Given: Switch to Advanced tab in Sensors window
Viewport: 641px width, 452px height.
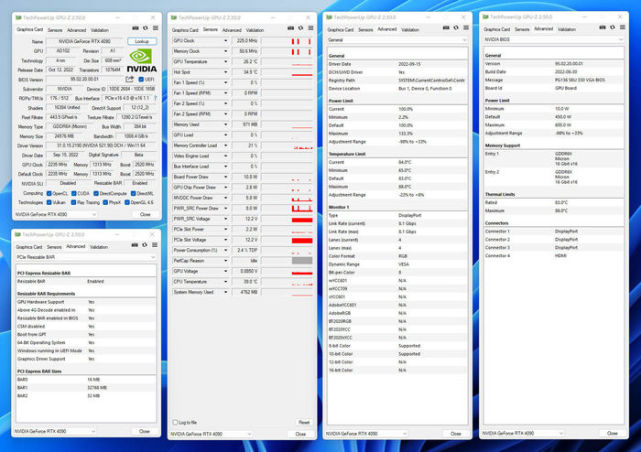Looking at the screenshot, I should pos(232,30).
